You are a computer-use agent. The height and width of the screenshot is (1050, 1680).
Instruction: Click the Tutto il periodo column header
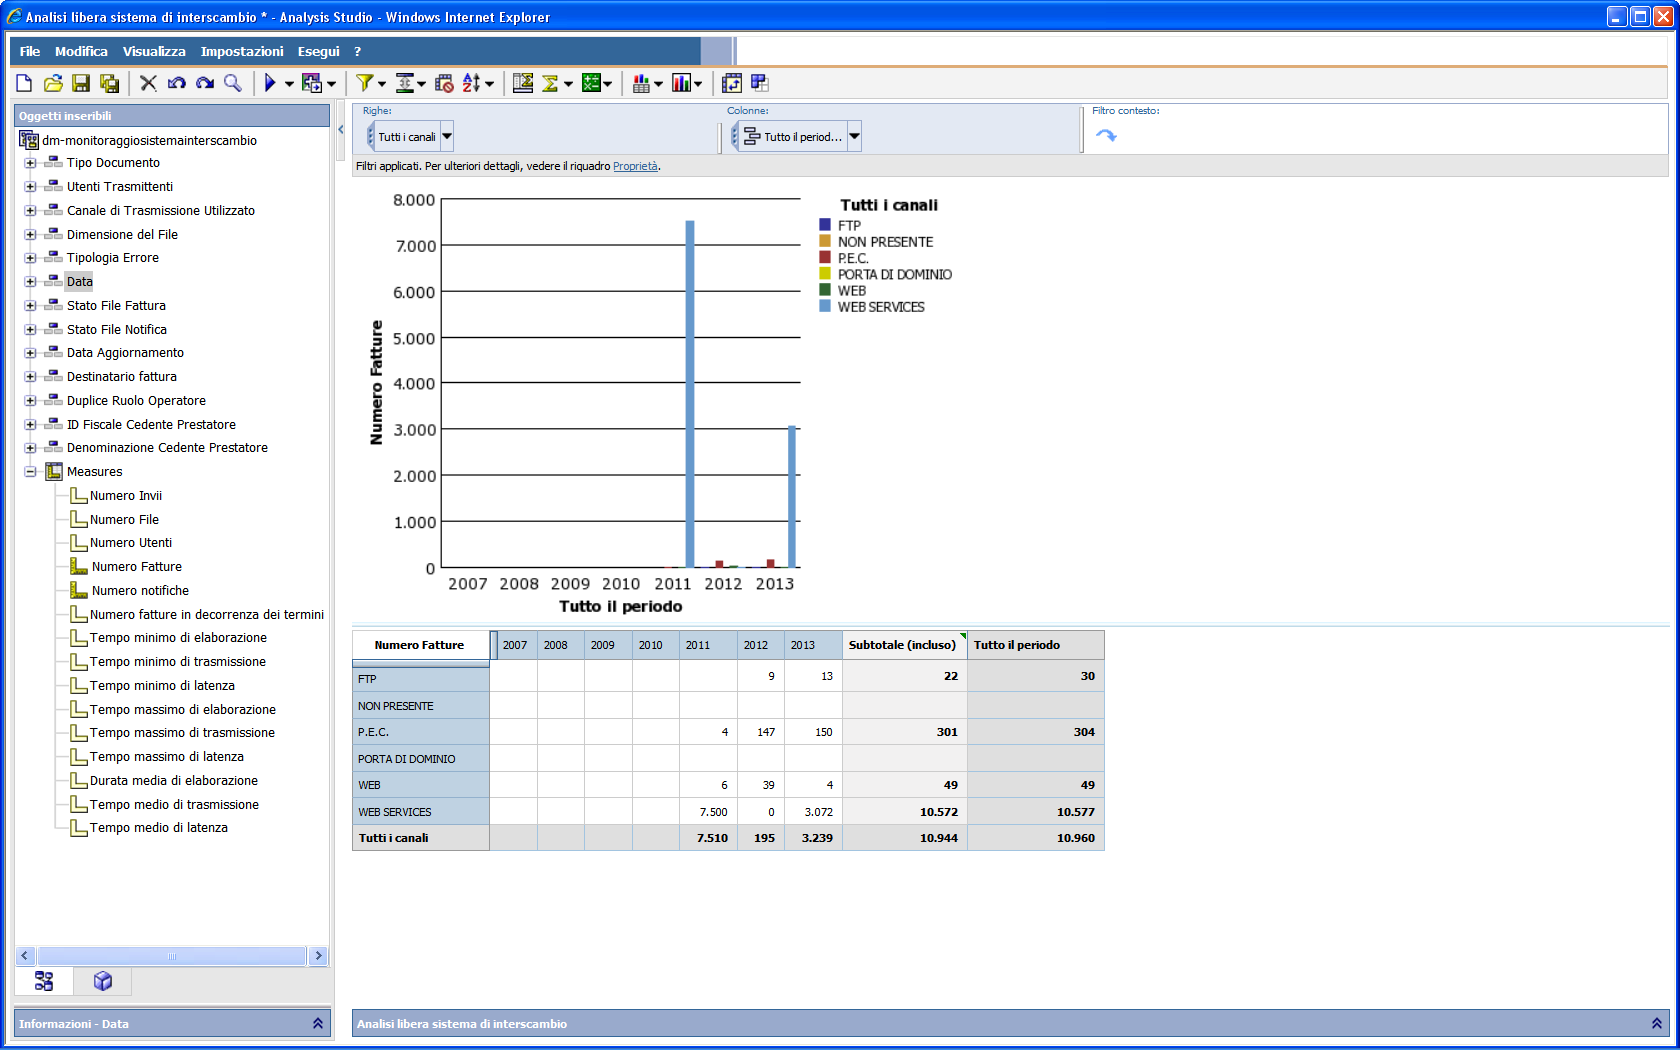pyautogui.click(x=1036, y=645)
